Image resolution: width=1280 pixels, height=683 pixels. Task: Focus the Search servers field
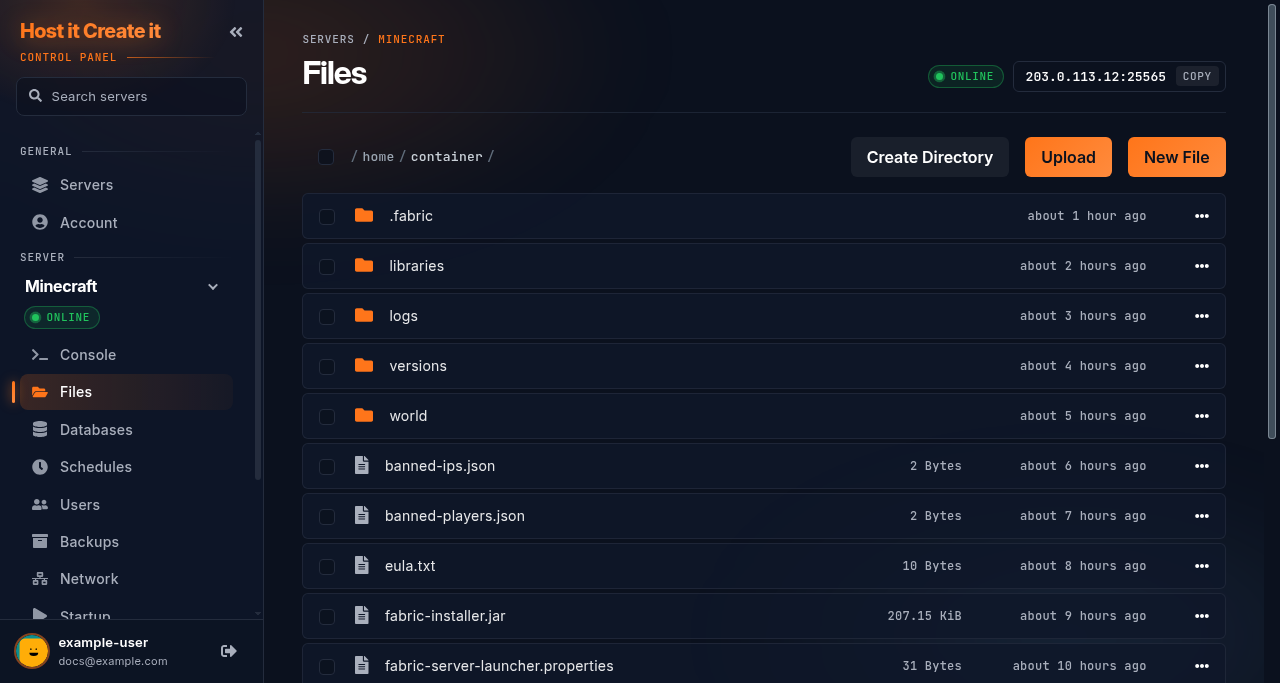[131, 96]
